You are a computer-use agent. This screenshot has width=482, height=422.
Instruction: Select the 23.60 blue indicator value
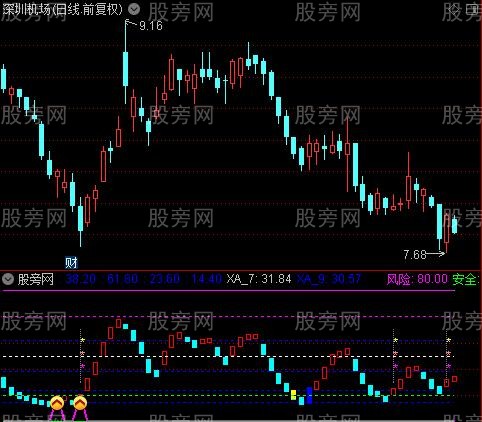165,279
